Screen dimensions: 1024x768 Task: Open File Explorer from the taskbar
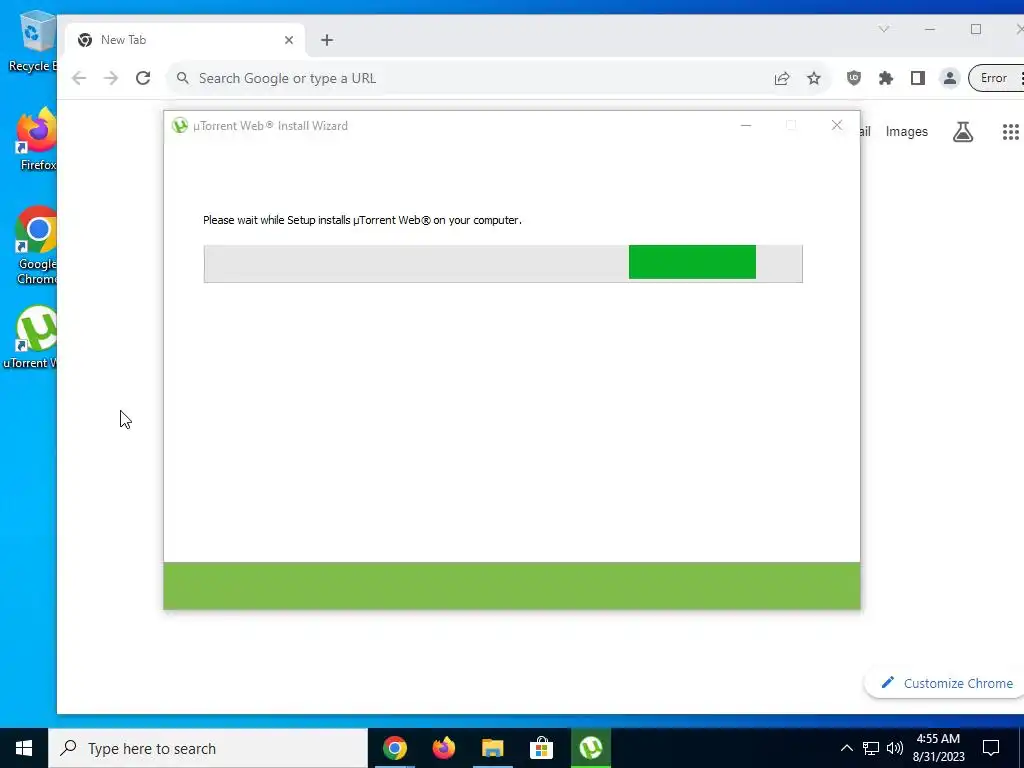tap(492, 748)
